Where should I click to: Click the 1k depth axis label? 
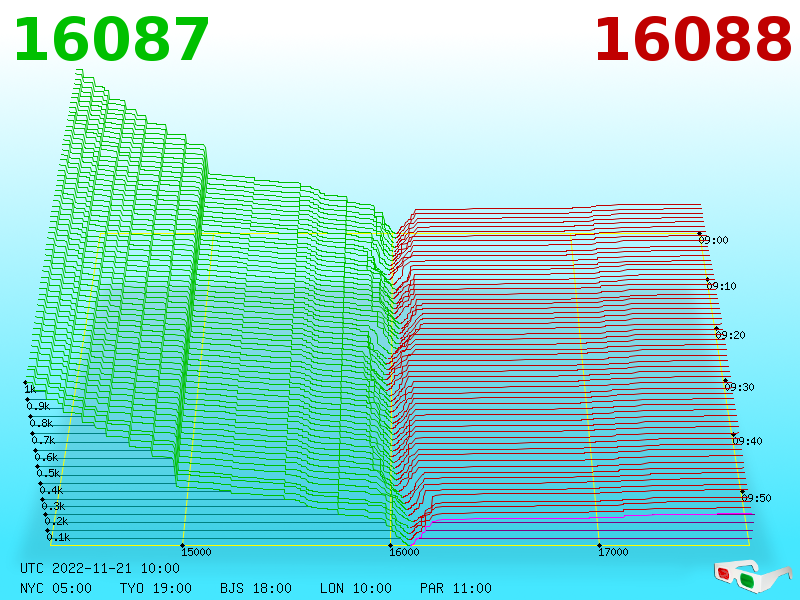click(x=30, y=389)
